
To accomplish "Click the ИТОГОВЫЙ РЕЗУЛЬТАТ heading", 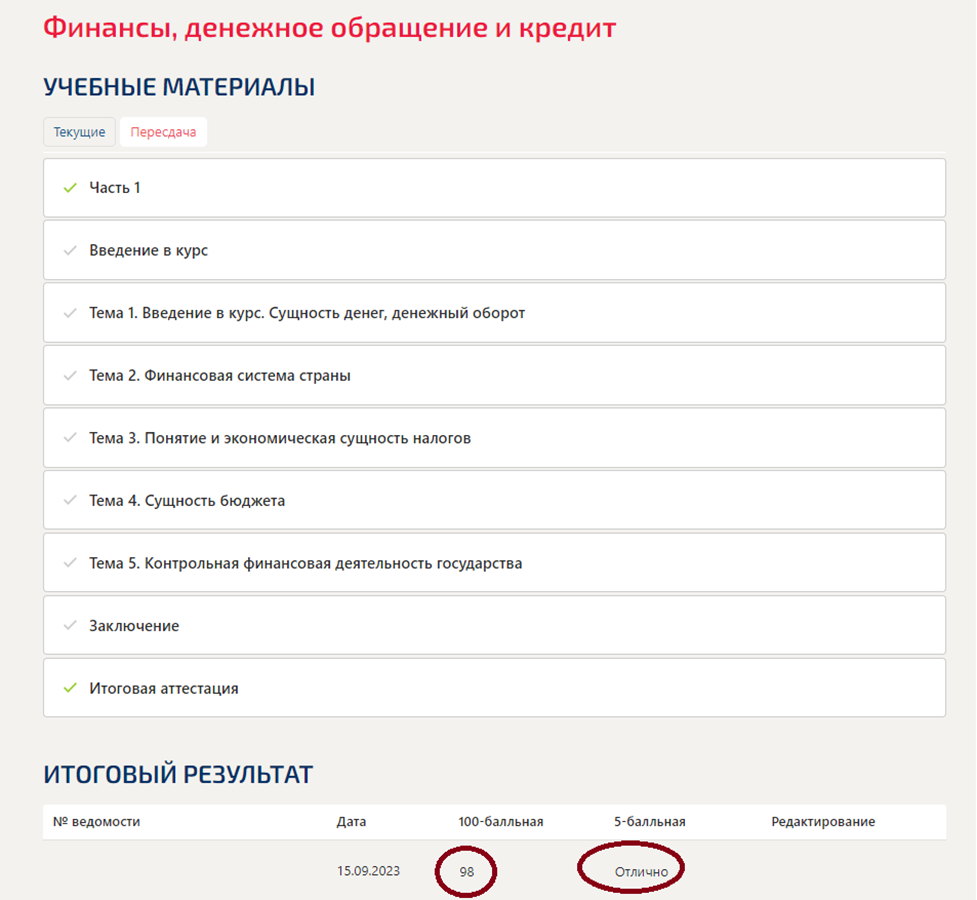I will click(178, 775).
